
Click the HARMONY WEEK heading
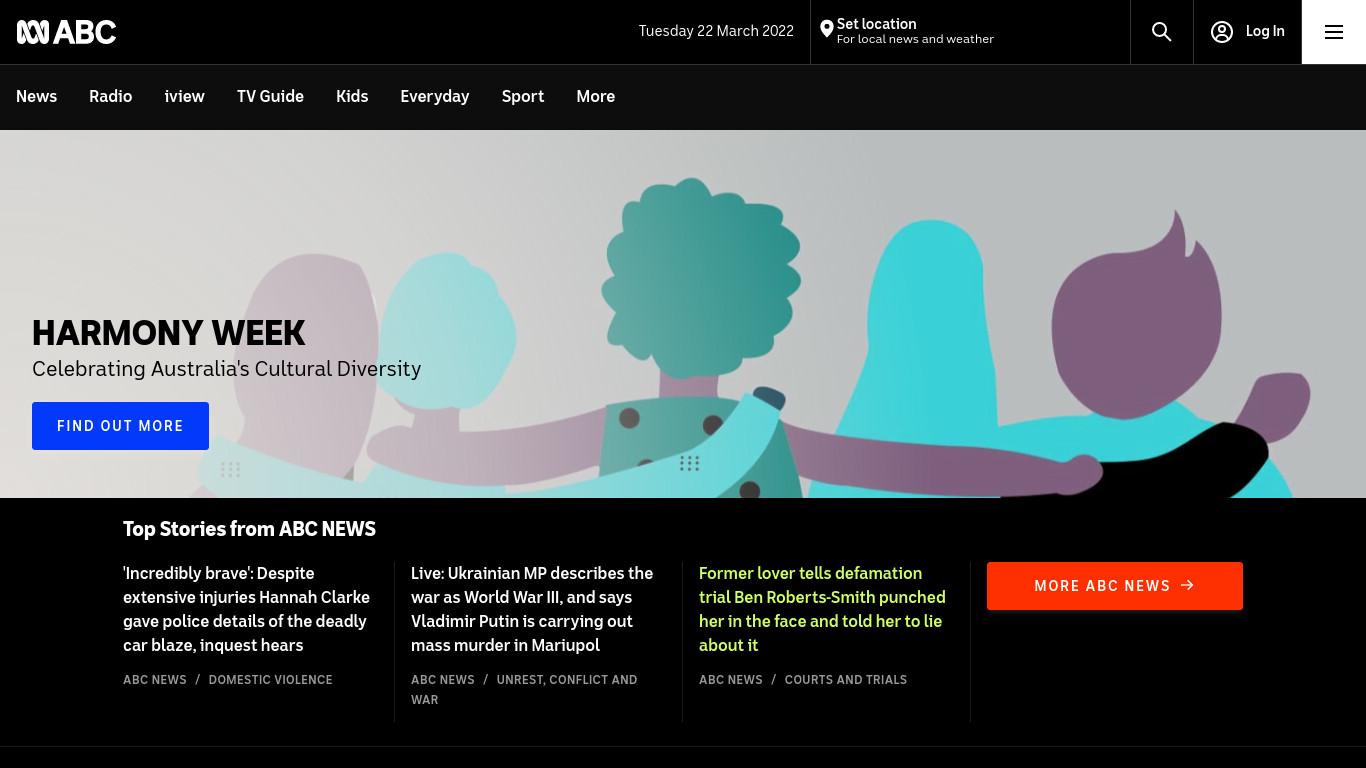coord(168,333)
